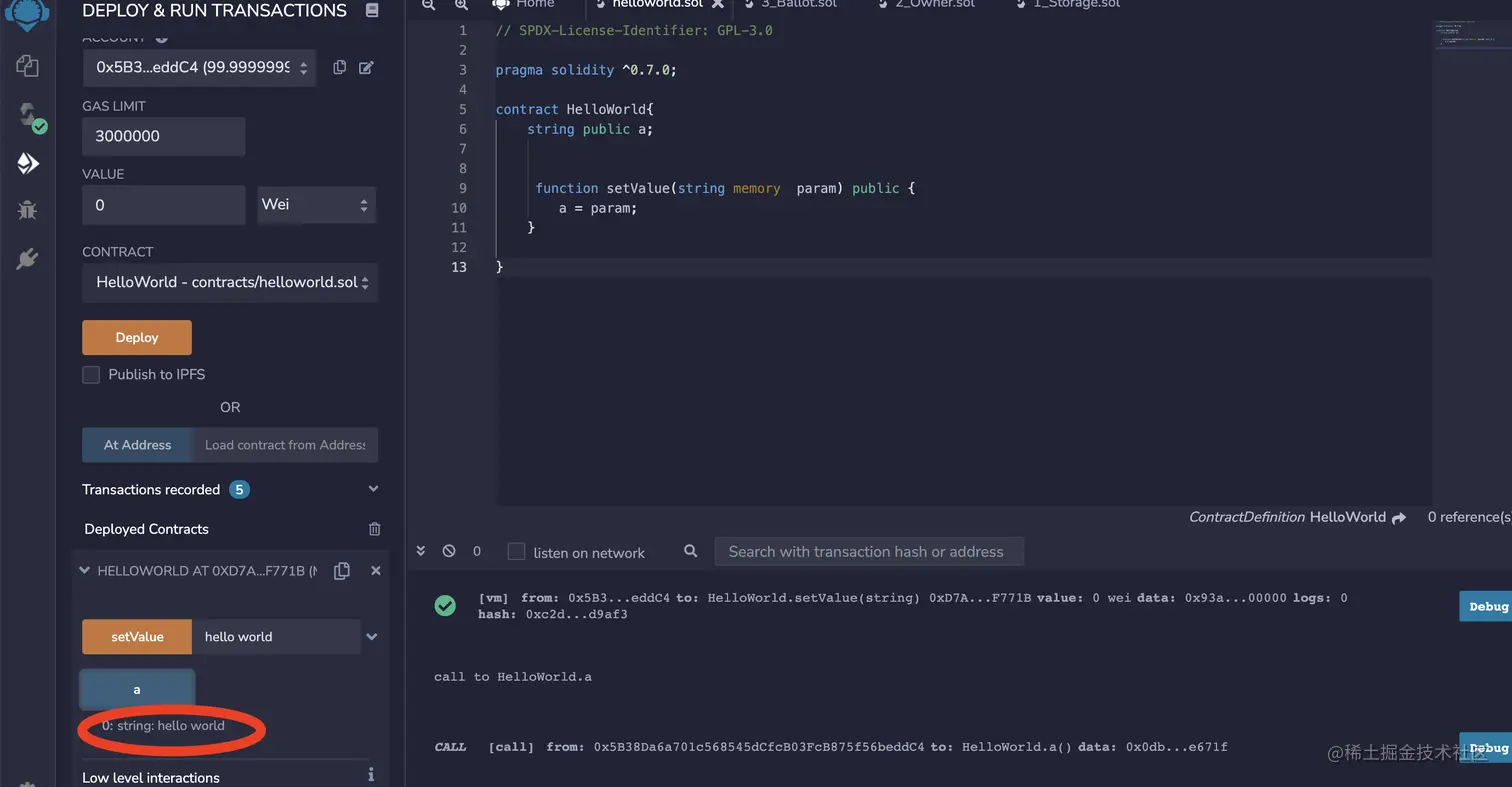The width and height of the screenshot is (1512, 787).
Task: Select the Deploy & run transactions sidebar icon
Action: (27, 163)
